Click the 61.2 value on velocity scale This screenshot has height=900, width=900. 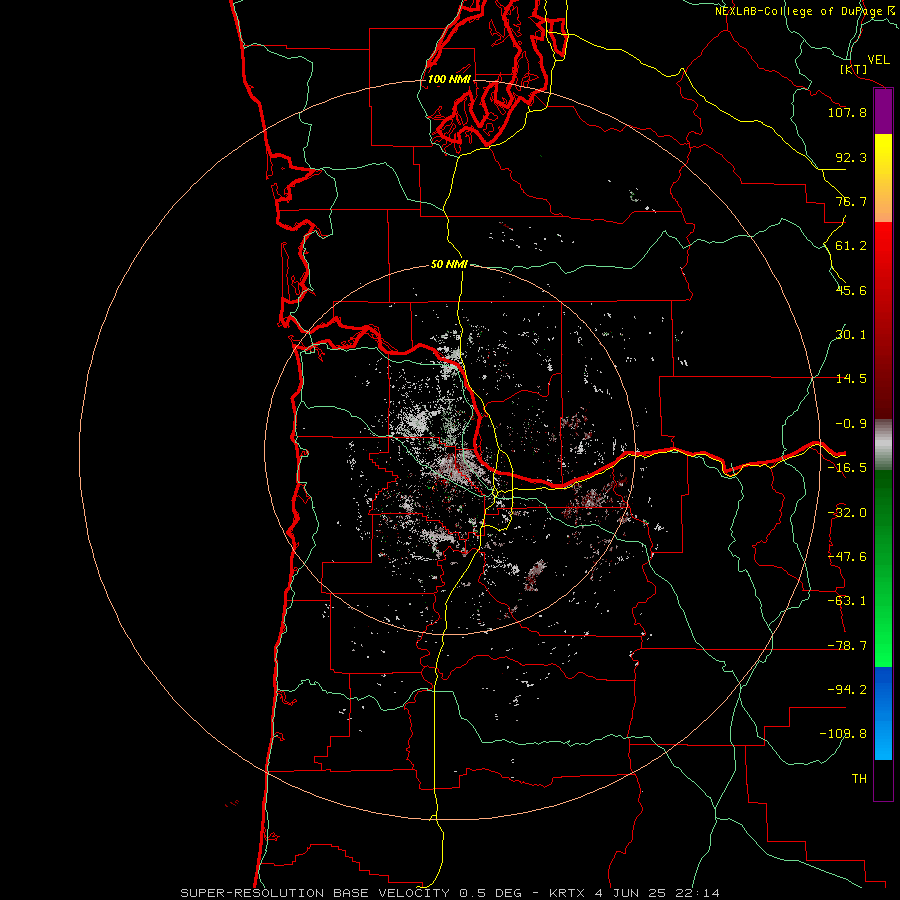[851, 246]
